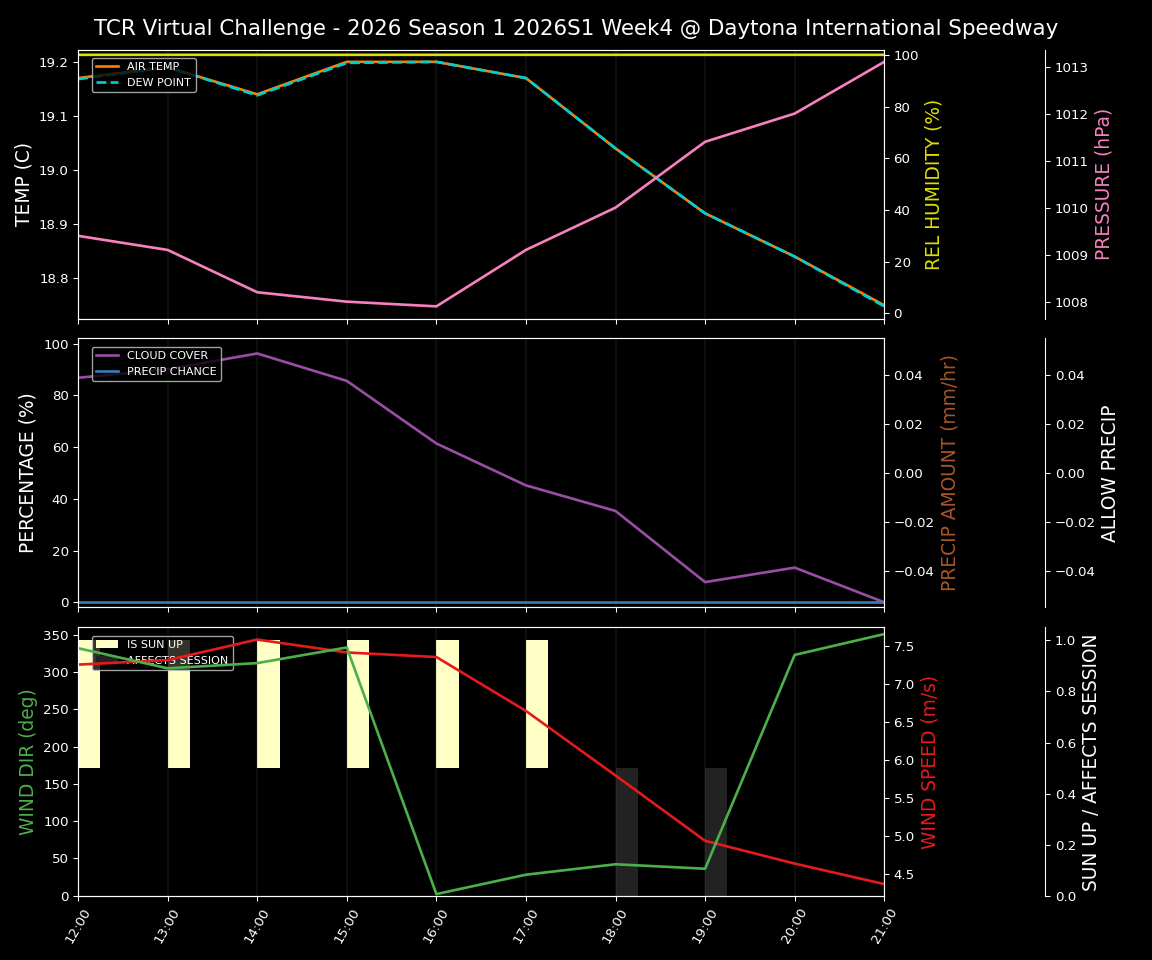The image size is (1152, 960).
Task: Click the pink PRESSURE line at its peak
Action: (879, 62)
